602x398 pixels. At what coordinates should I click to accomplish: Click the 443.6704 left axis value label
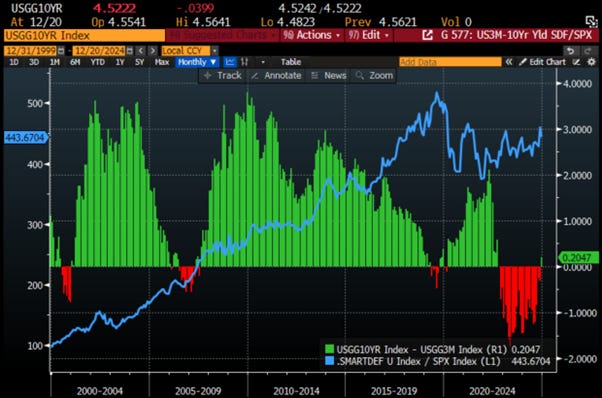(25, 137)
